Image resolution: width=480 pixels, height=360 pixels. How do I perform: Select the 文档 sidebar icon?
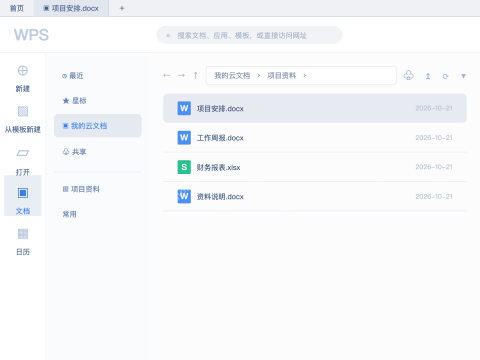pos(23,193)
